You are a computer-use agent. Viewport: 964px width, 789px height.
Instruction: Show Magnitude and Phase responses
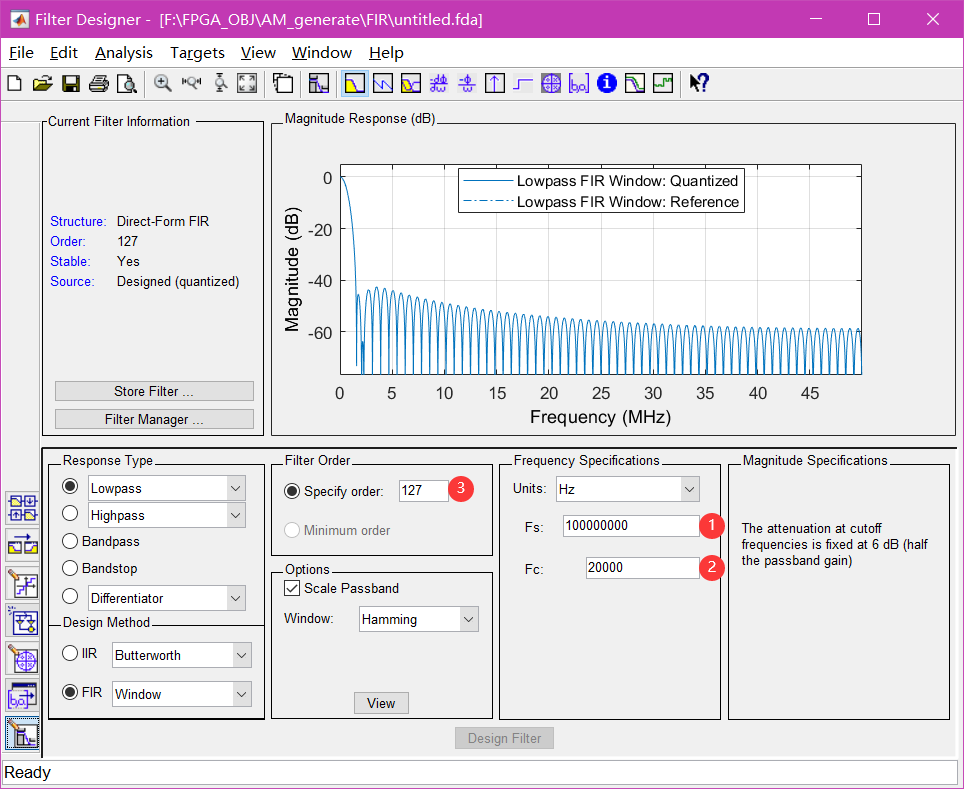[411, 83]
